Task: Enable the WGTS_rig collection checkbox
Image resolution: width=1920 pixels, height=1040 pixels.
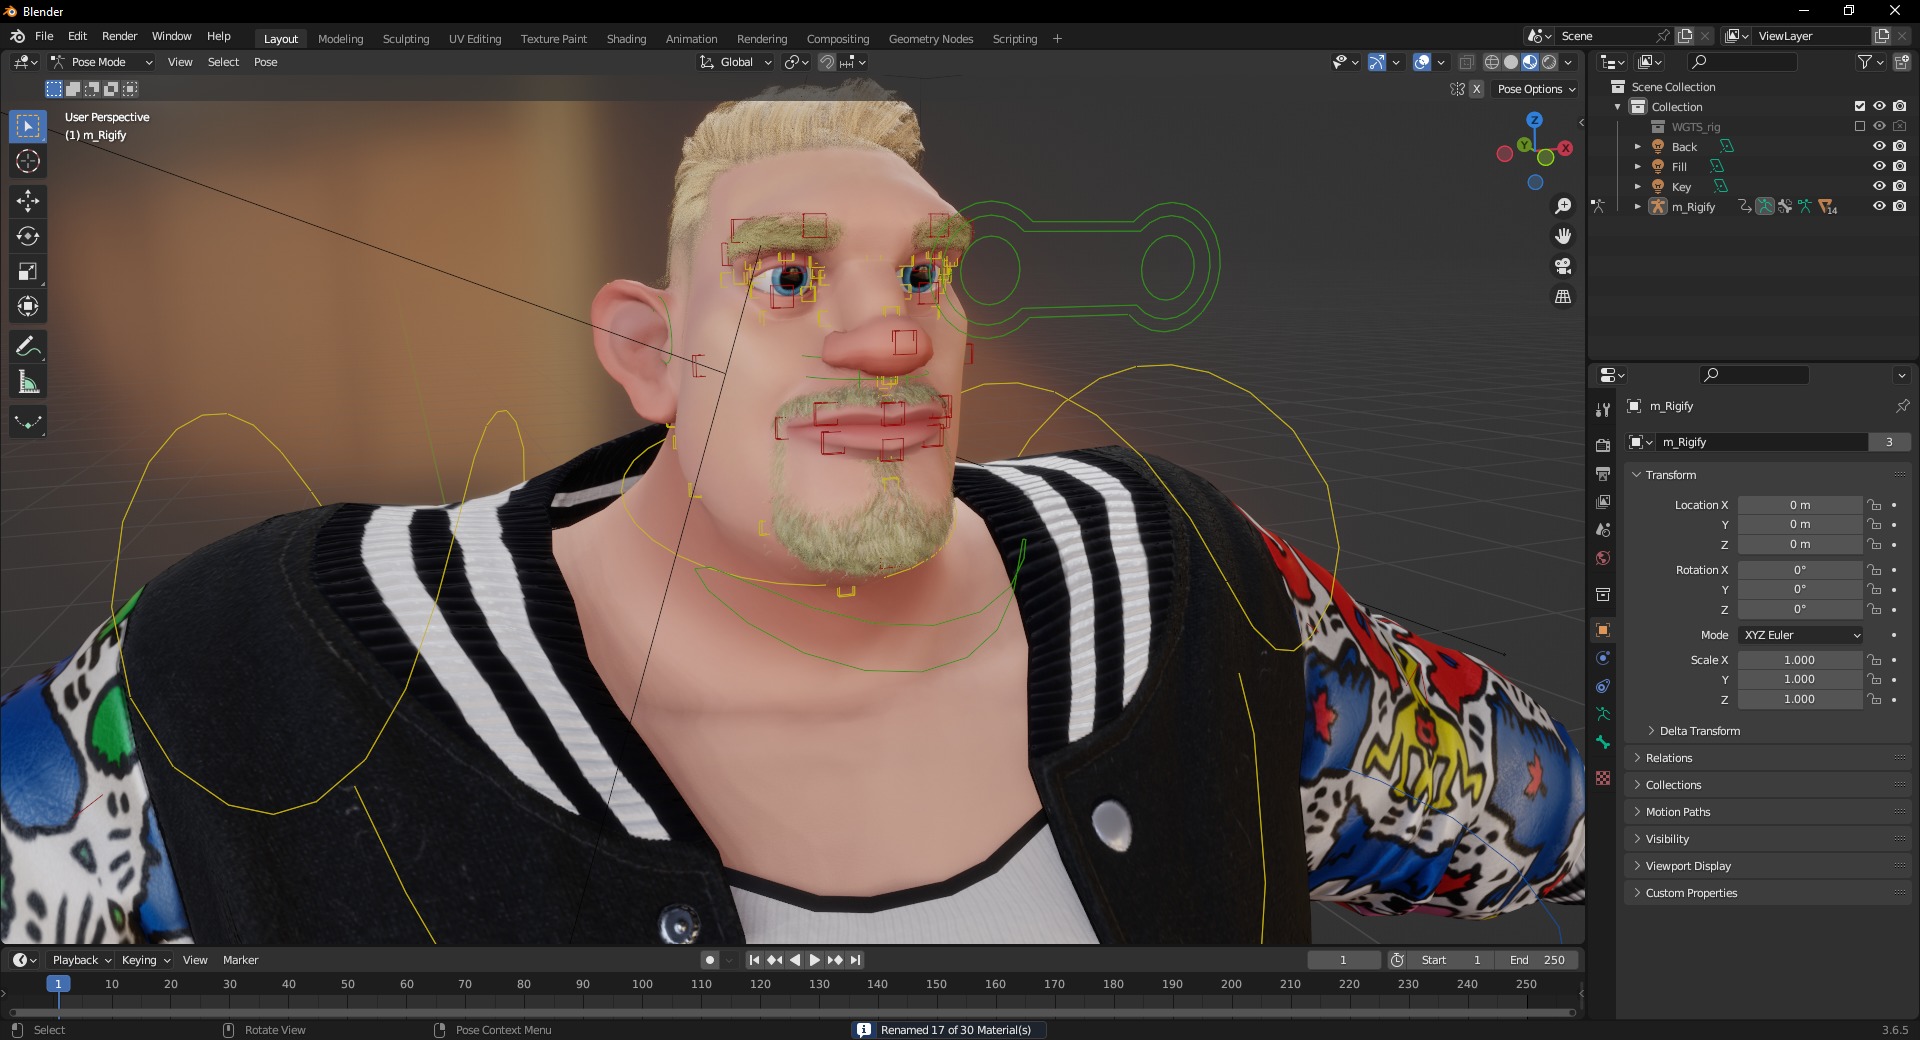Action: (x=1859, y=126)
